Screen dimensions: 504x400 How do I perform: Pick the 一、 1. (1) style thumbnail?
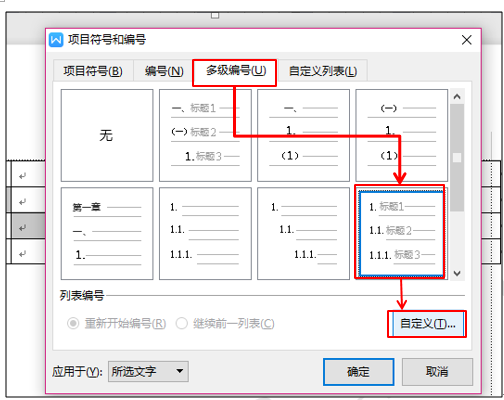click(303, 135)
